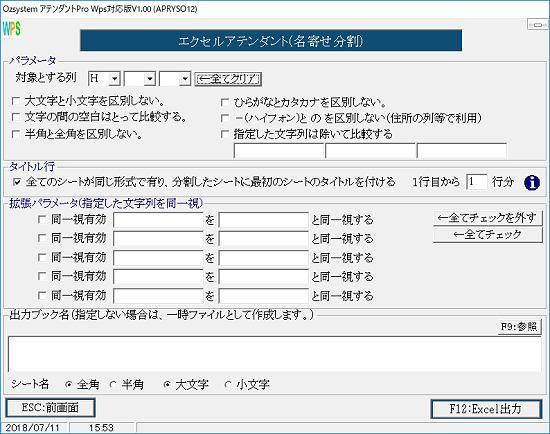Select the 小文字 radio button

[x=228, y=385]
